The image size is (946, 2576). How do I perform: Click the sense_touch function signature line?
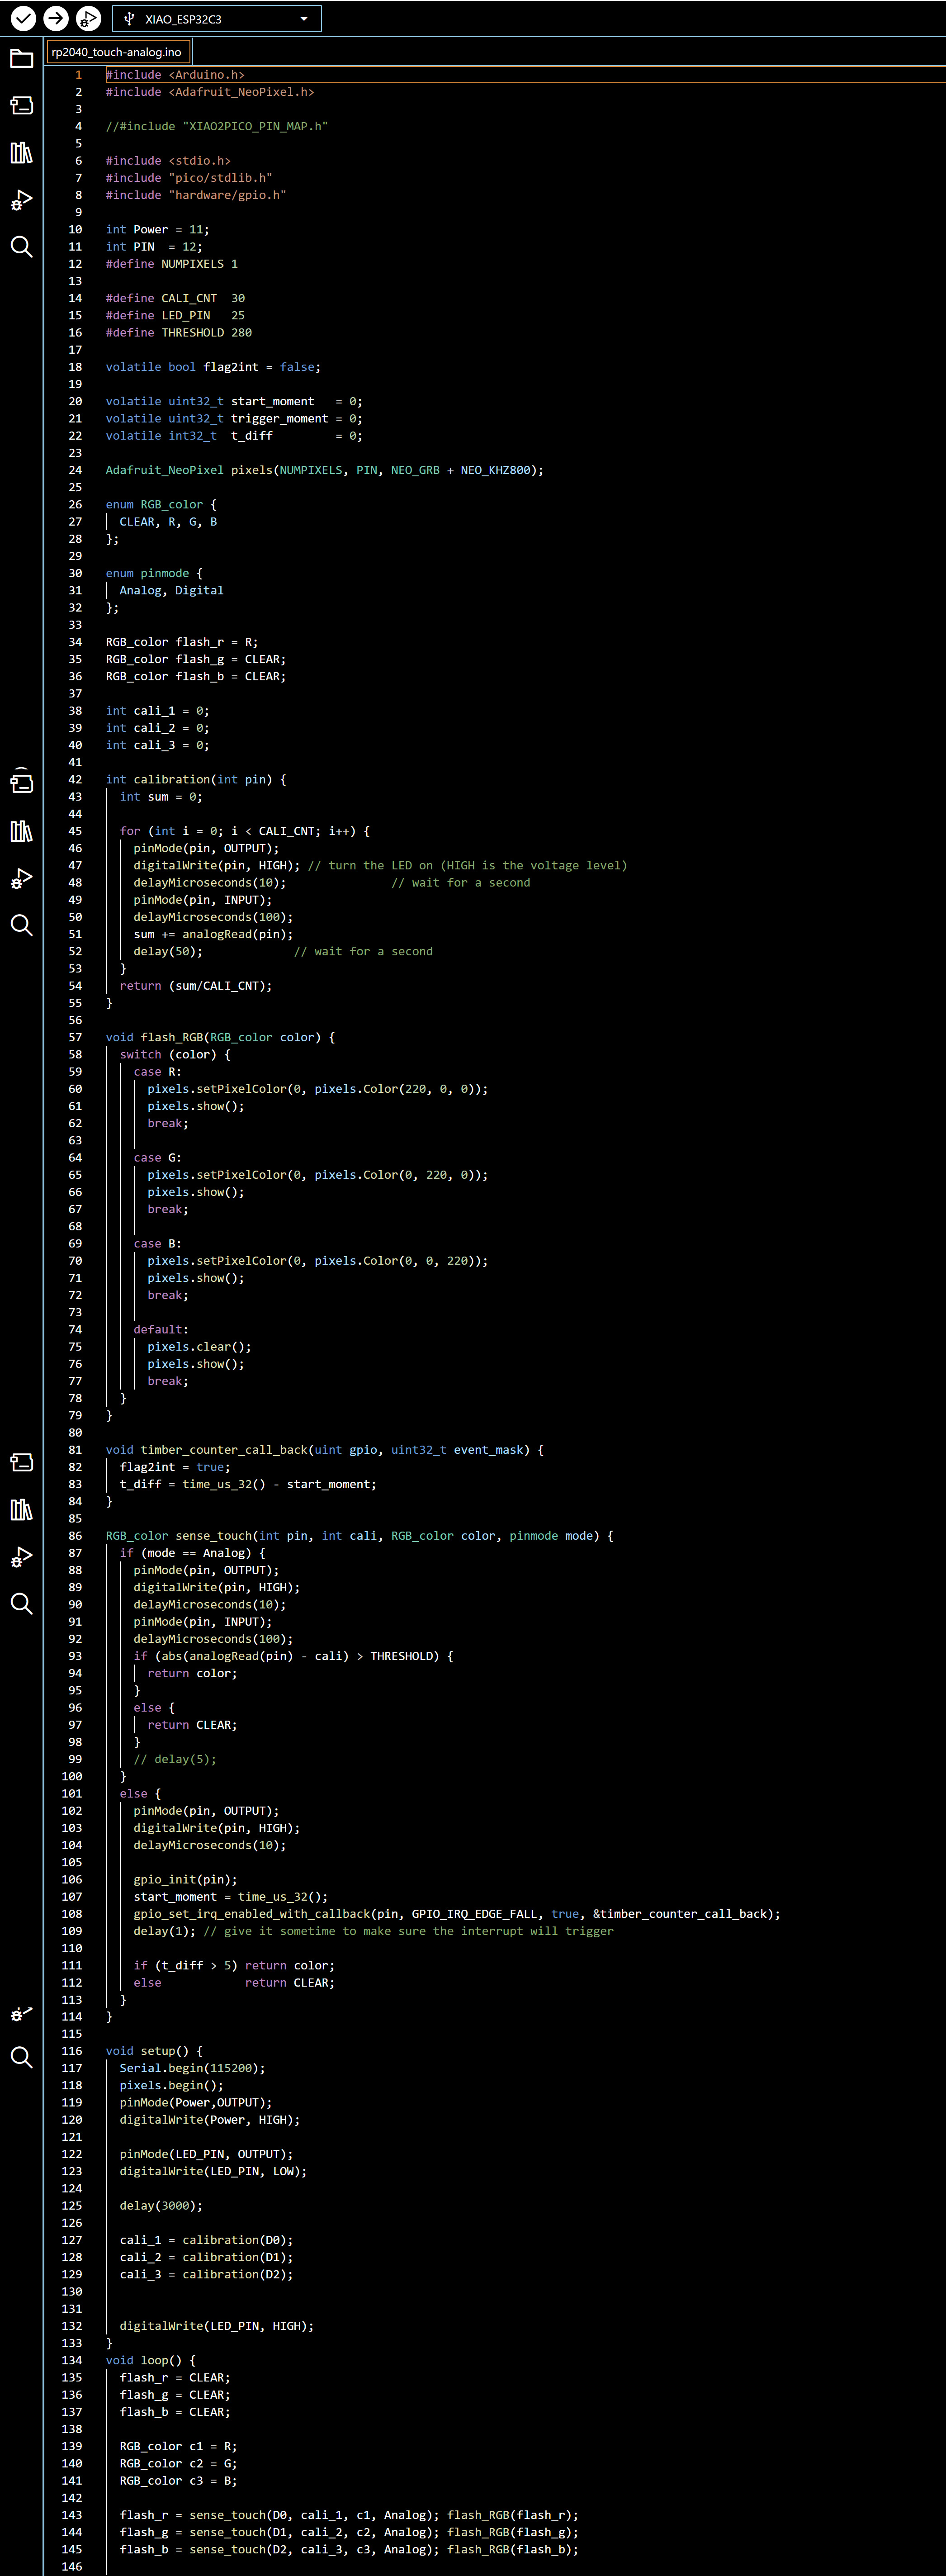[360, 1536]
